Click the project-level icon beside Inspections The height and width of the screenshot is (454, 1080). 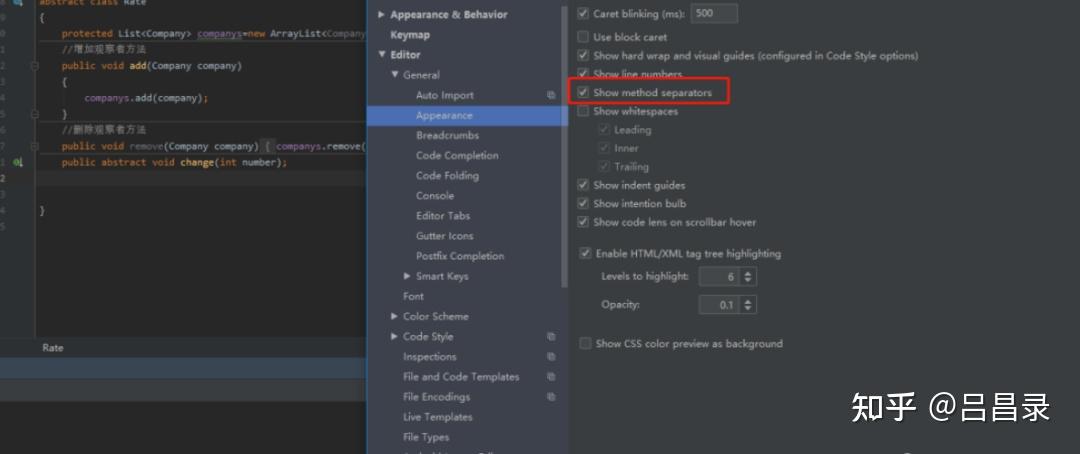tap(551, 357)
